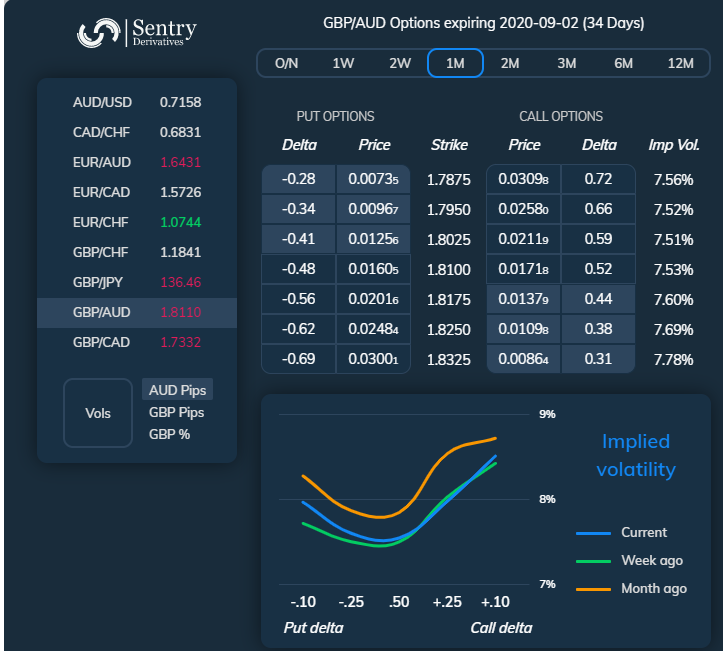Click call delta 0.38 cell
The height and width of the screenshot is (651, 723).
[x=598, y=329]
